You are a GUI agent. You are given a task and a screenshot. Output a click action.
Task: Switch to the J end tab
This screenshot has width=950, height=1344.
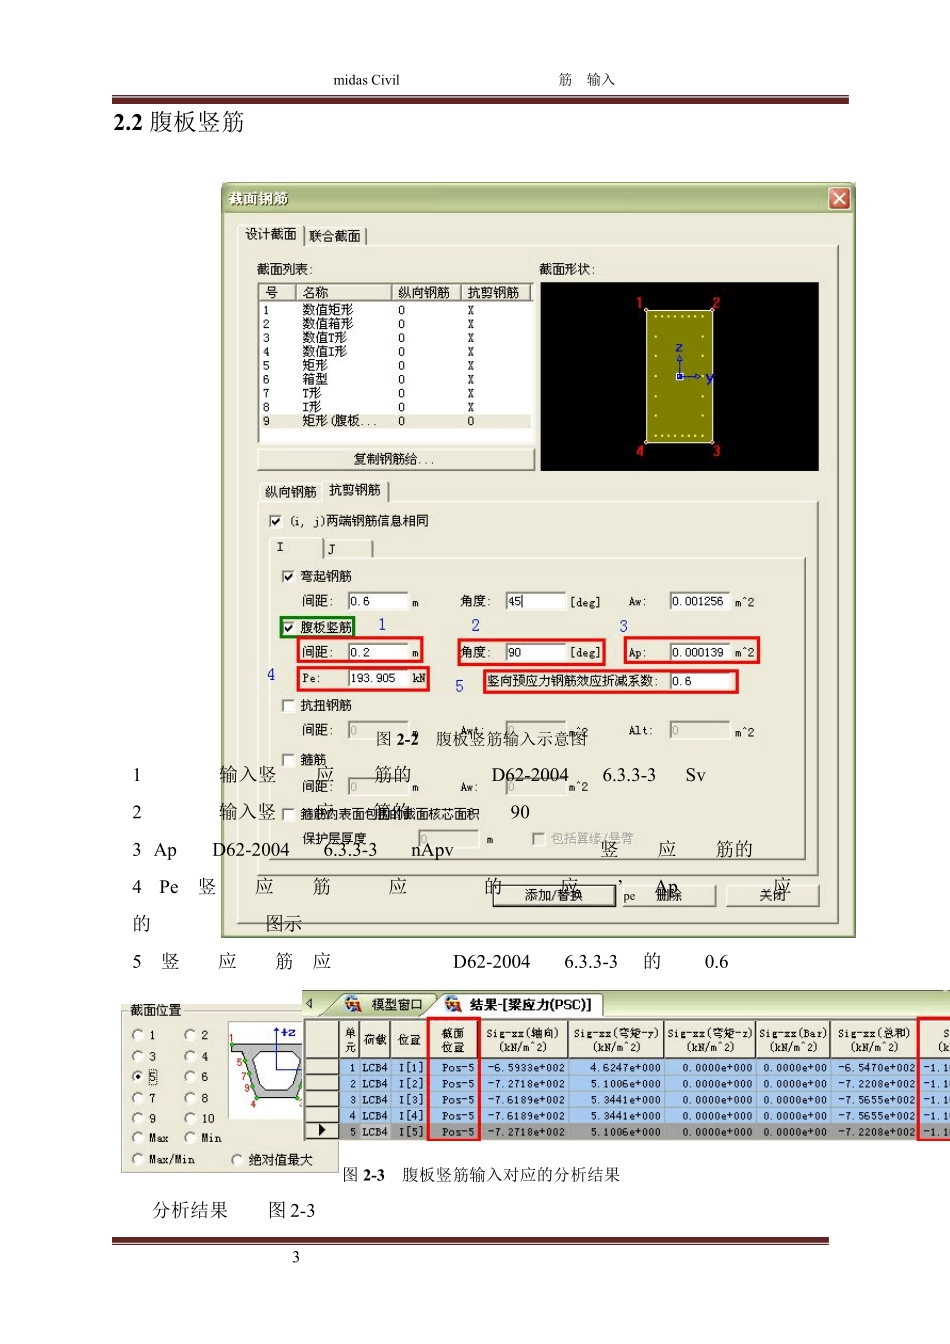coord(348,548)
